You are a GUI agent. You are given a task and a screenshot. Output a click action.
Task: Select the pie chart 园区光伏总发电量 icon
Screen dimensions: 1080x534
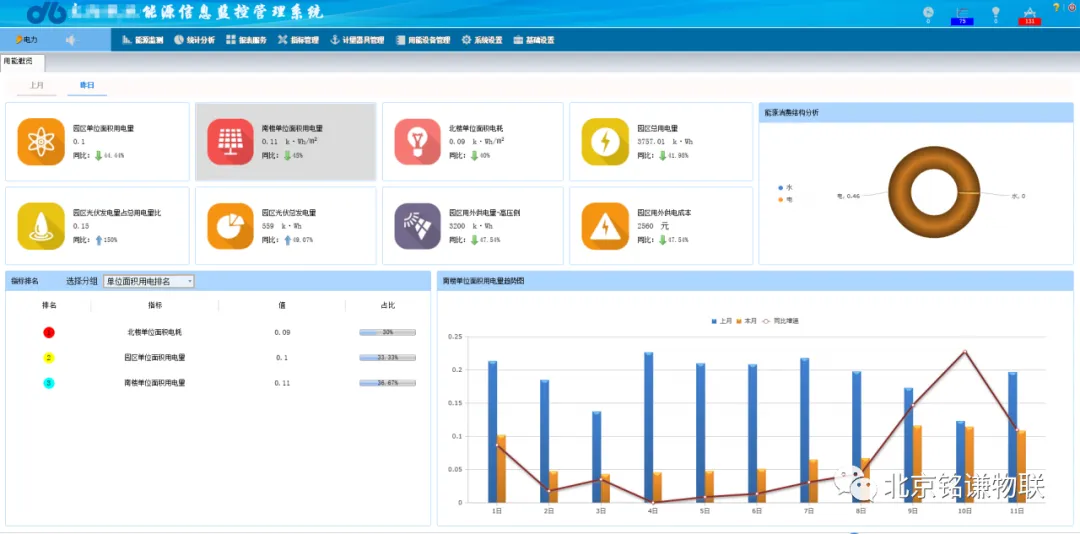[229, 226]
